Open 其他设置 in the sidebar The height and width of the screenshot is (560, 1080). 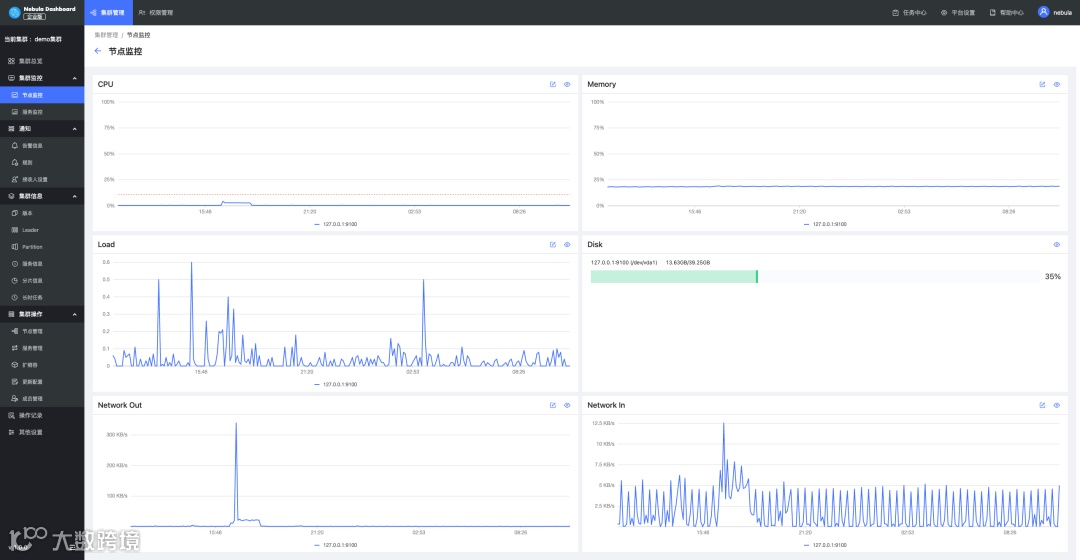point(42,432)
